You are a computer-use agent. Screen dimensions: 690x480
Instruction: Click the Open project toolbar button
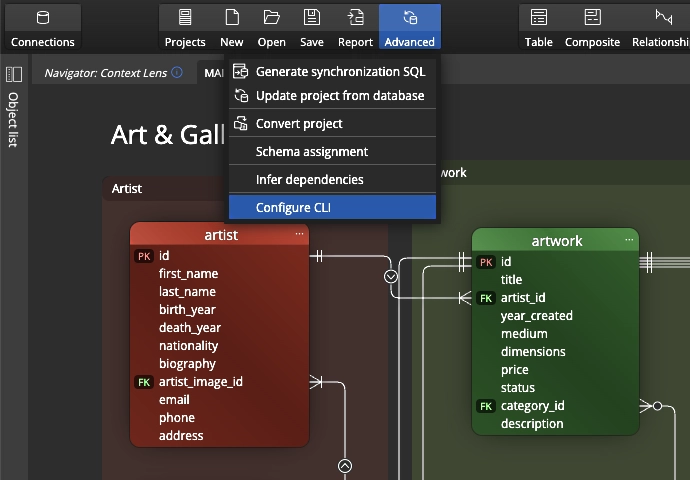point(272,27)
